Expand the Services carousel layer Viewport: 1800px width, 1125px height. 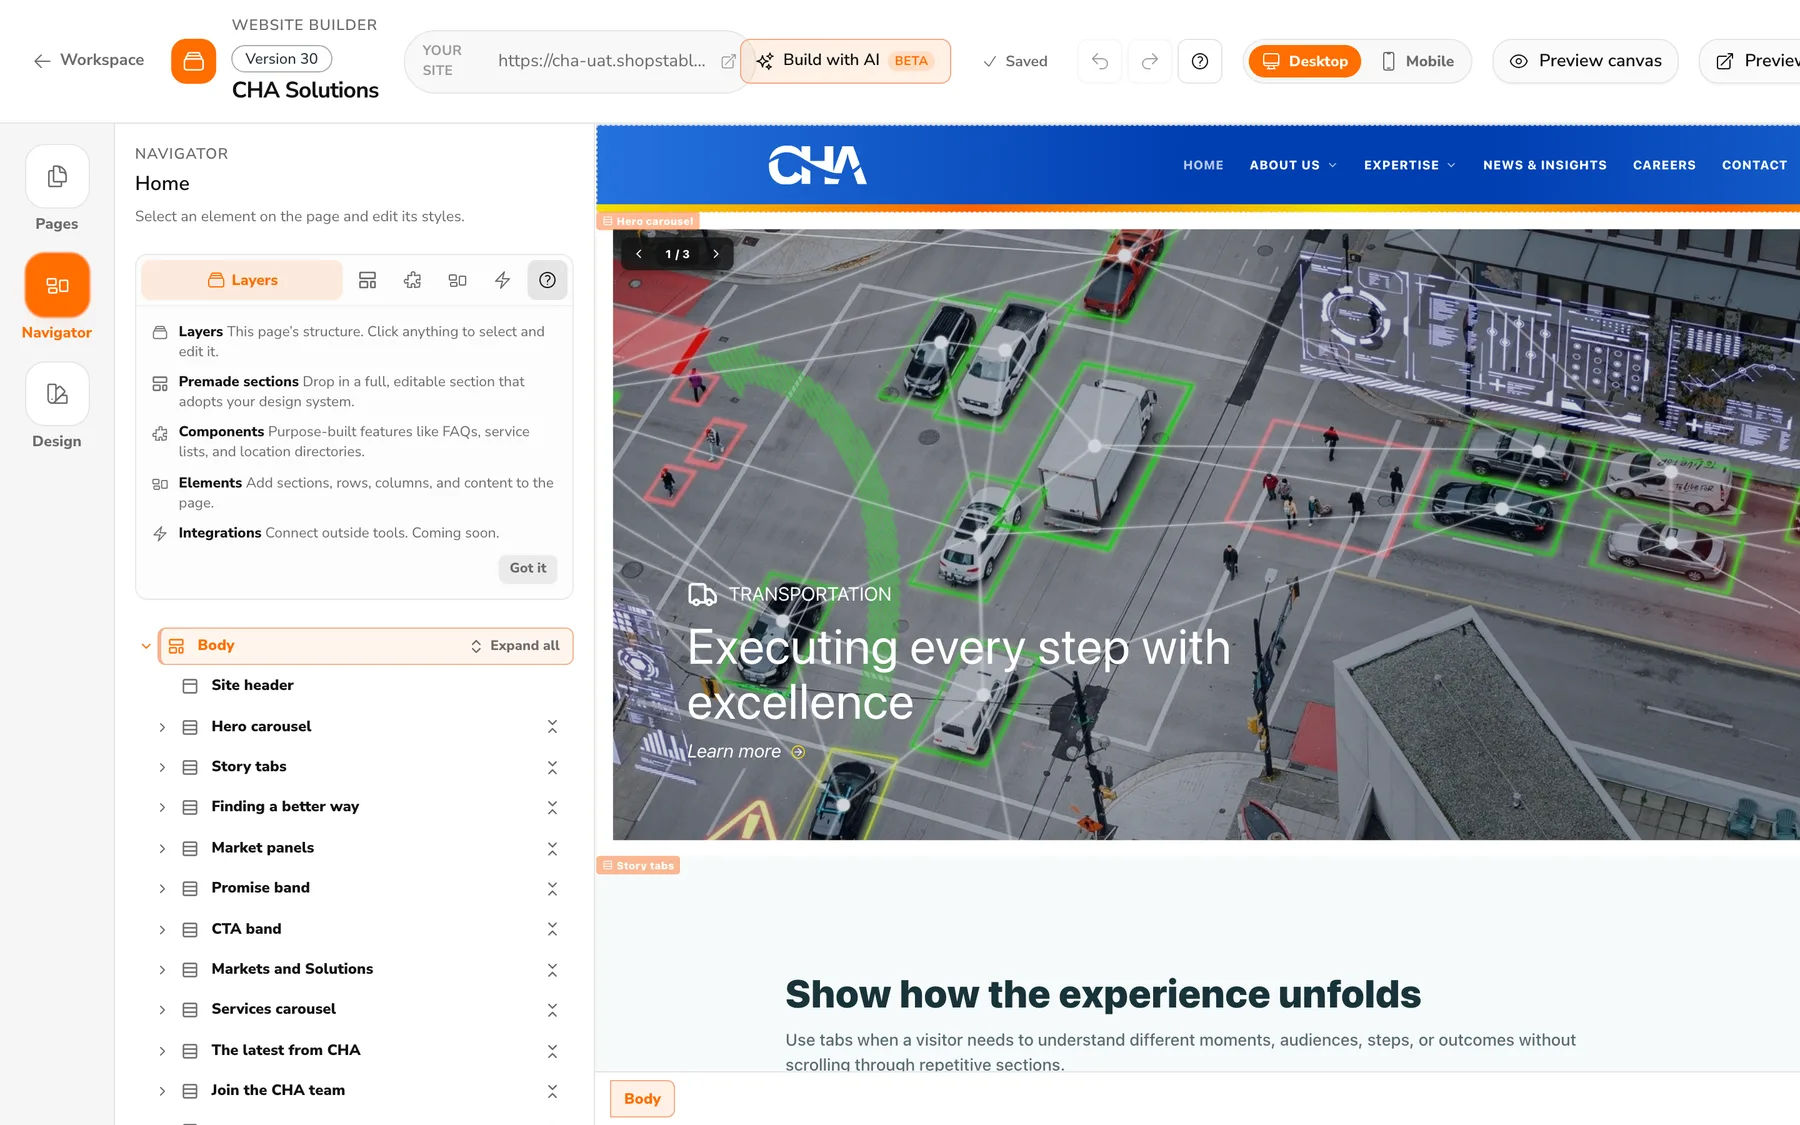pyautogui.click(x=162, y=1010)
